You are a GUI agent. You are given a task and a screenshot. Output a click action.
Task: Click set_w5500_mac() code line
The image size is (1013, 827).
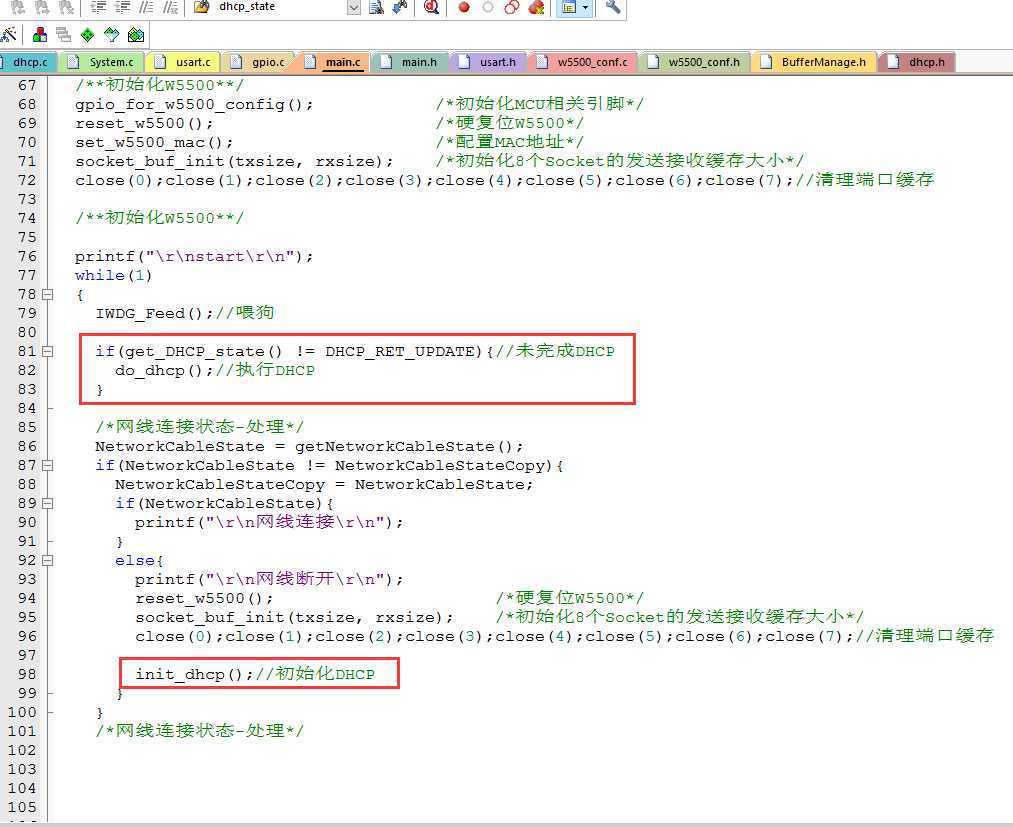pyautogui.click(x=154, y=142)
